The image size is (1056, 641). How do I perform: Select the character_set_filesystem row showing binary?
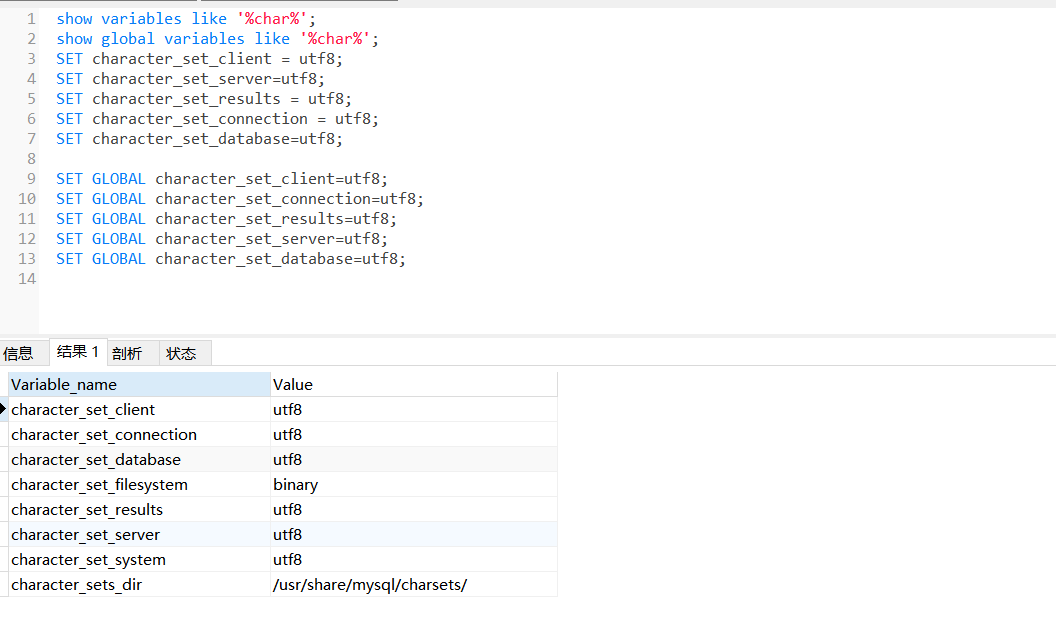tap(99, 484)
